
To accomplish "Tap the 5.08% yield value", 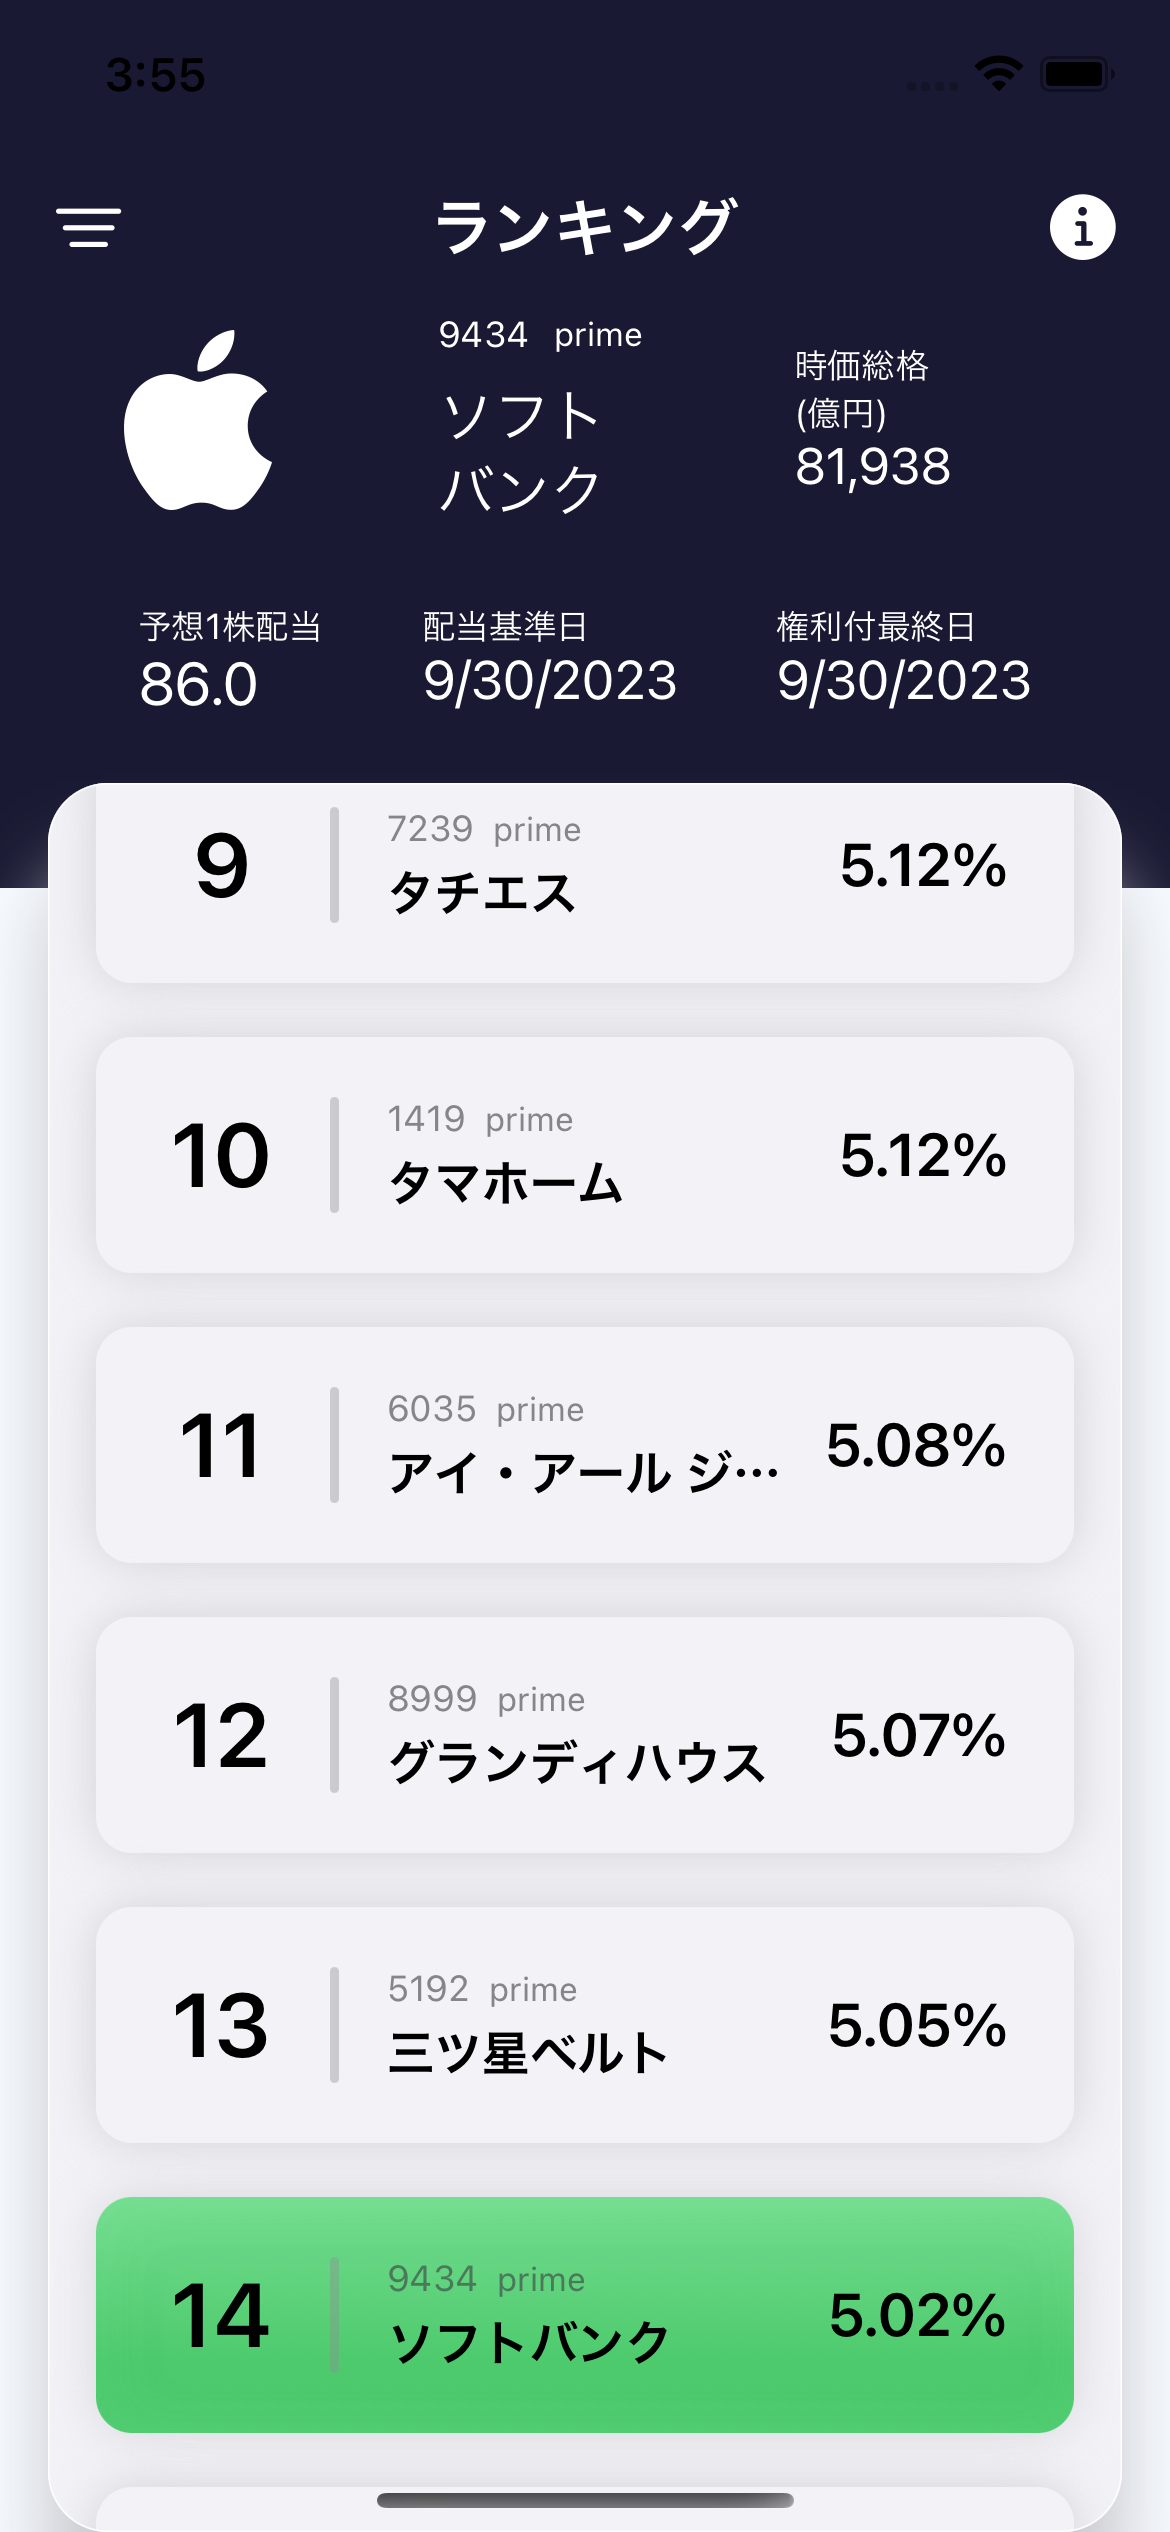I will click(916, 1445).
